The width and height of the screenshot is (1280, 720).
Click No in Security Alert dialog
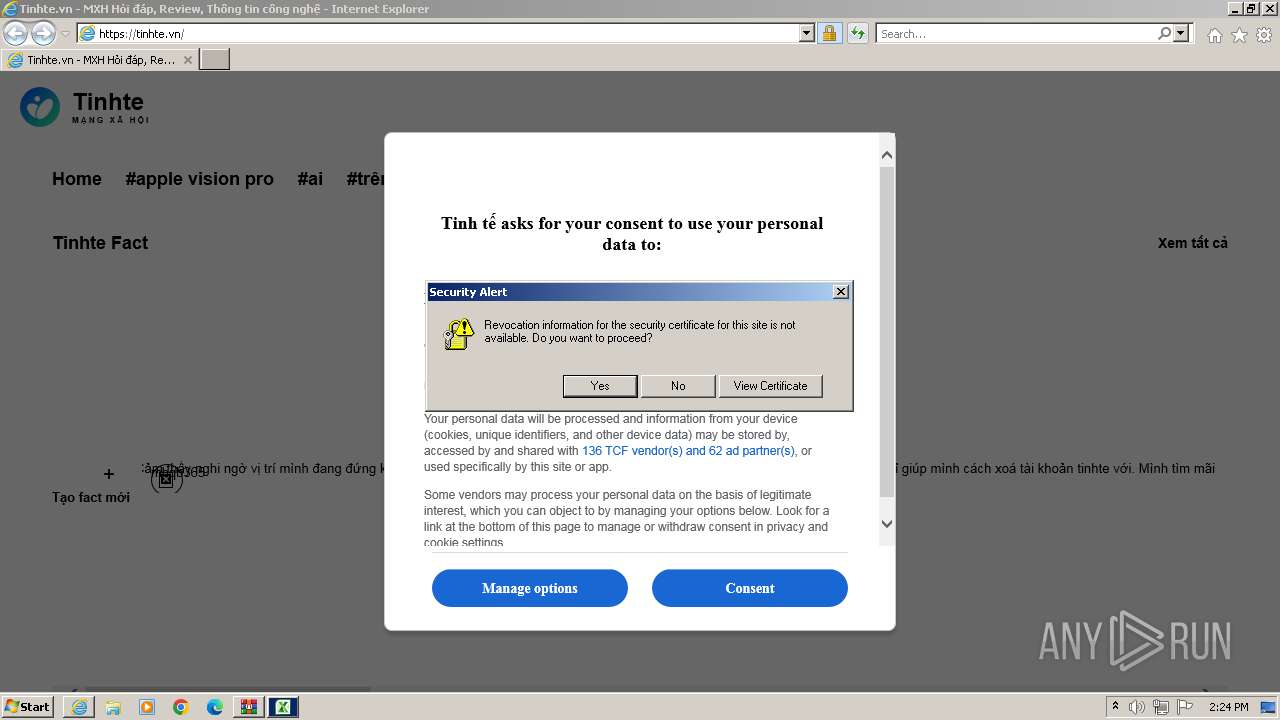(678, 386)
